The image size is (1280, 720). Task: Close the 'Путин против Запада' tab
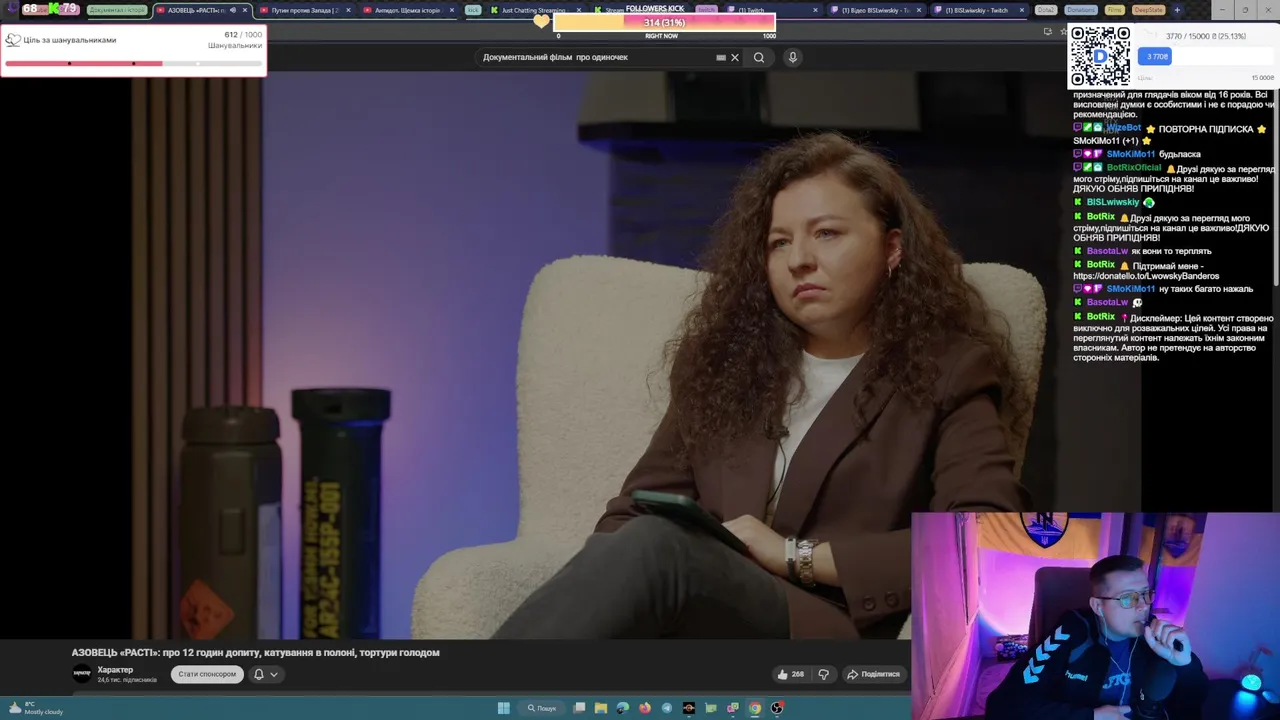click(x=348, y=10)
